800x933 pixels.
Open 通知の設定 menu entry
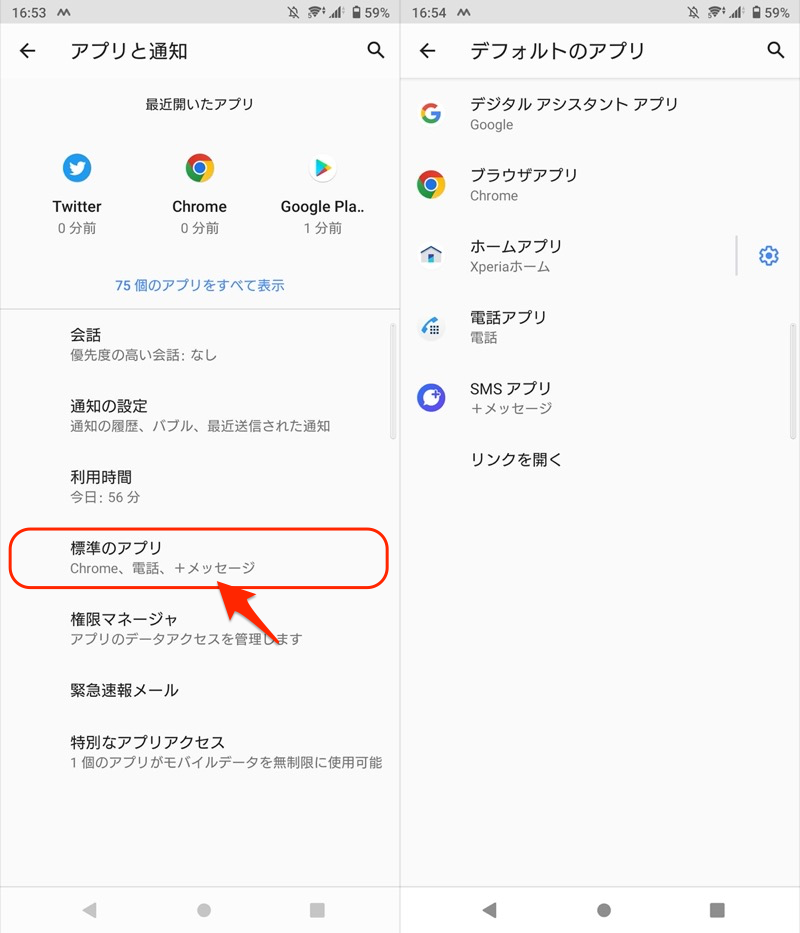(x=199, y=415)
